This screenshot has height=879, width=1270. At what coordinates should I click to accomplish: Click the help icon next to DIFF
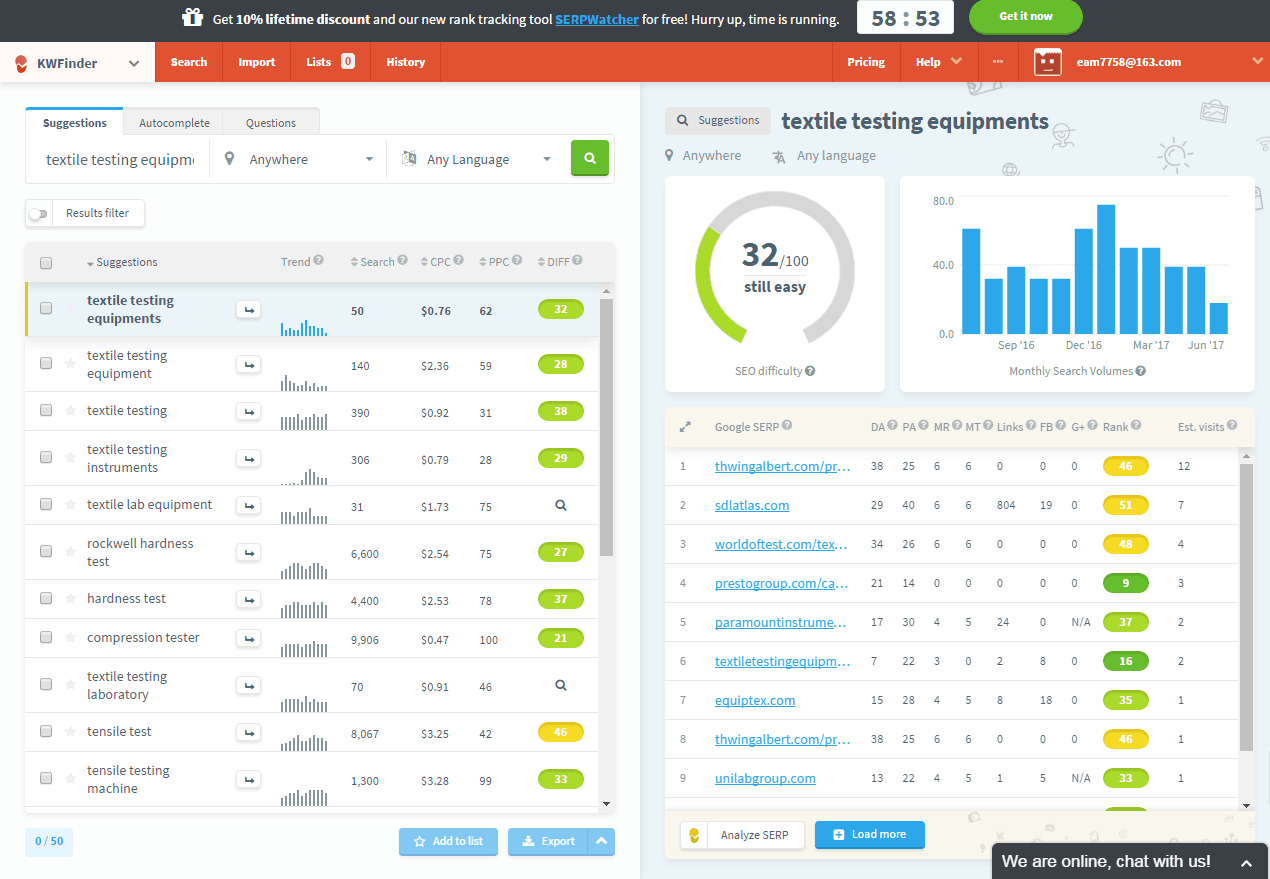(x=577, y=261)
